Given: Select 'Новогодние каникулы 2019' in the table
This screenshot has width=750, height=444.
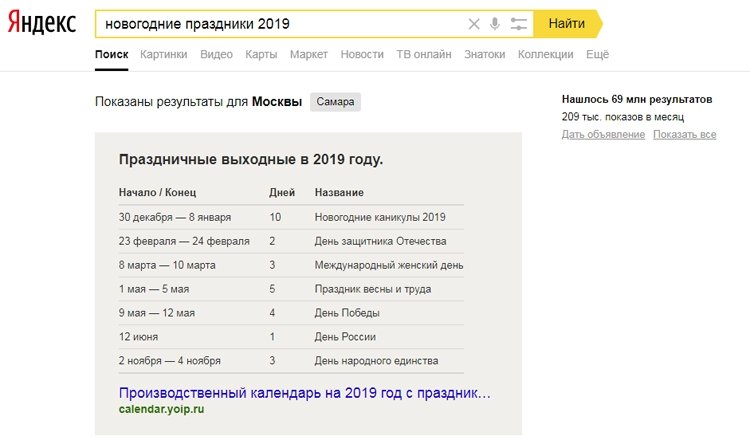Looking at the screenshot, I should click(380, 217).
